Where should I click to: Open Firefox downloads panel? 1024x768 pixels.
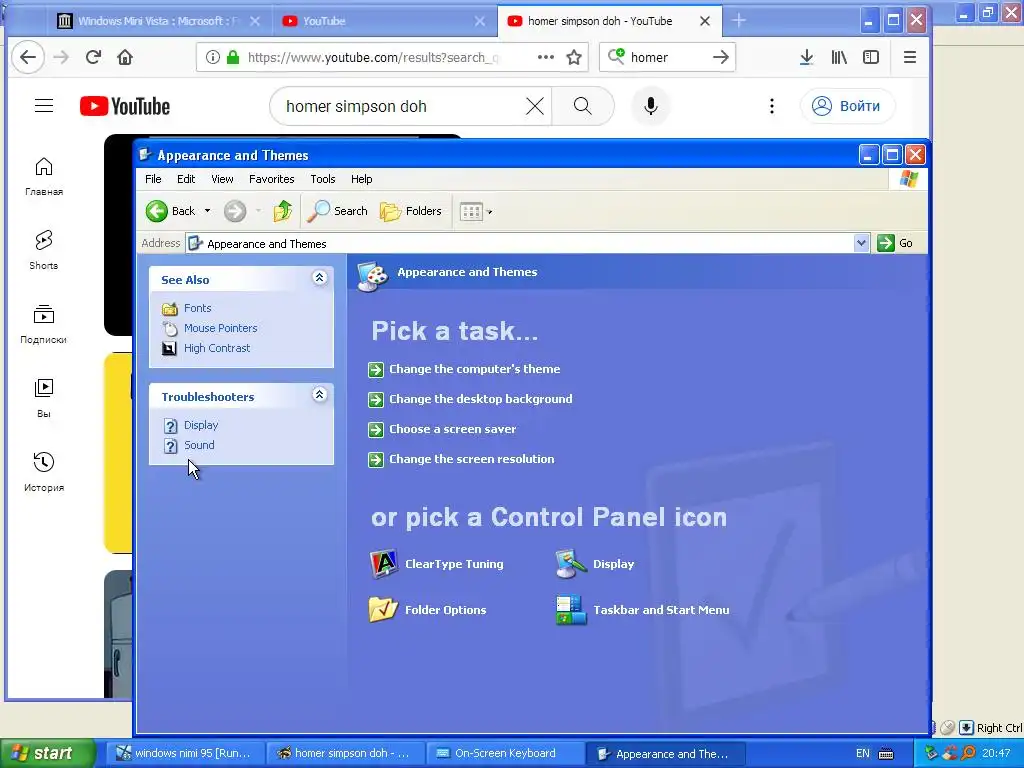pyautogui.click(x=807, y=57)
